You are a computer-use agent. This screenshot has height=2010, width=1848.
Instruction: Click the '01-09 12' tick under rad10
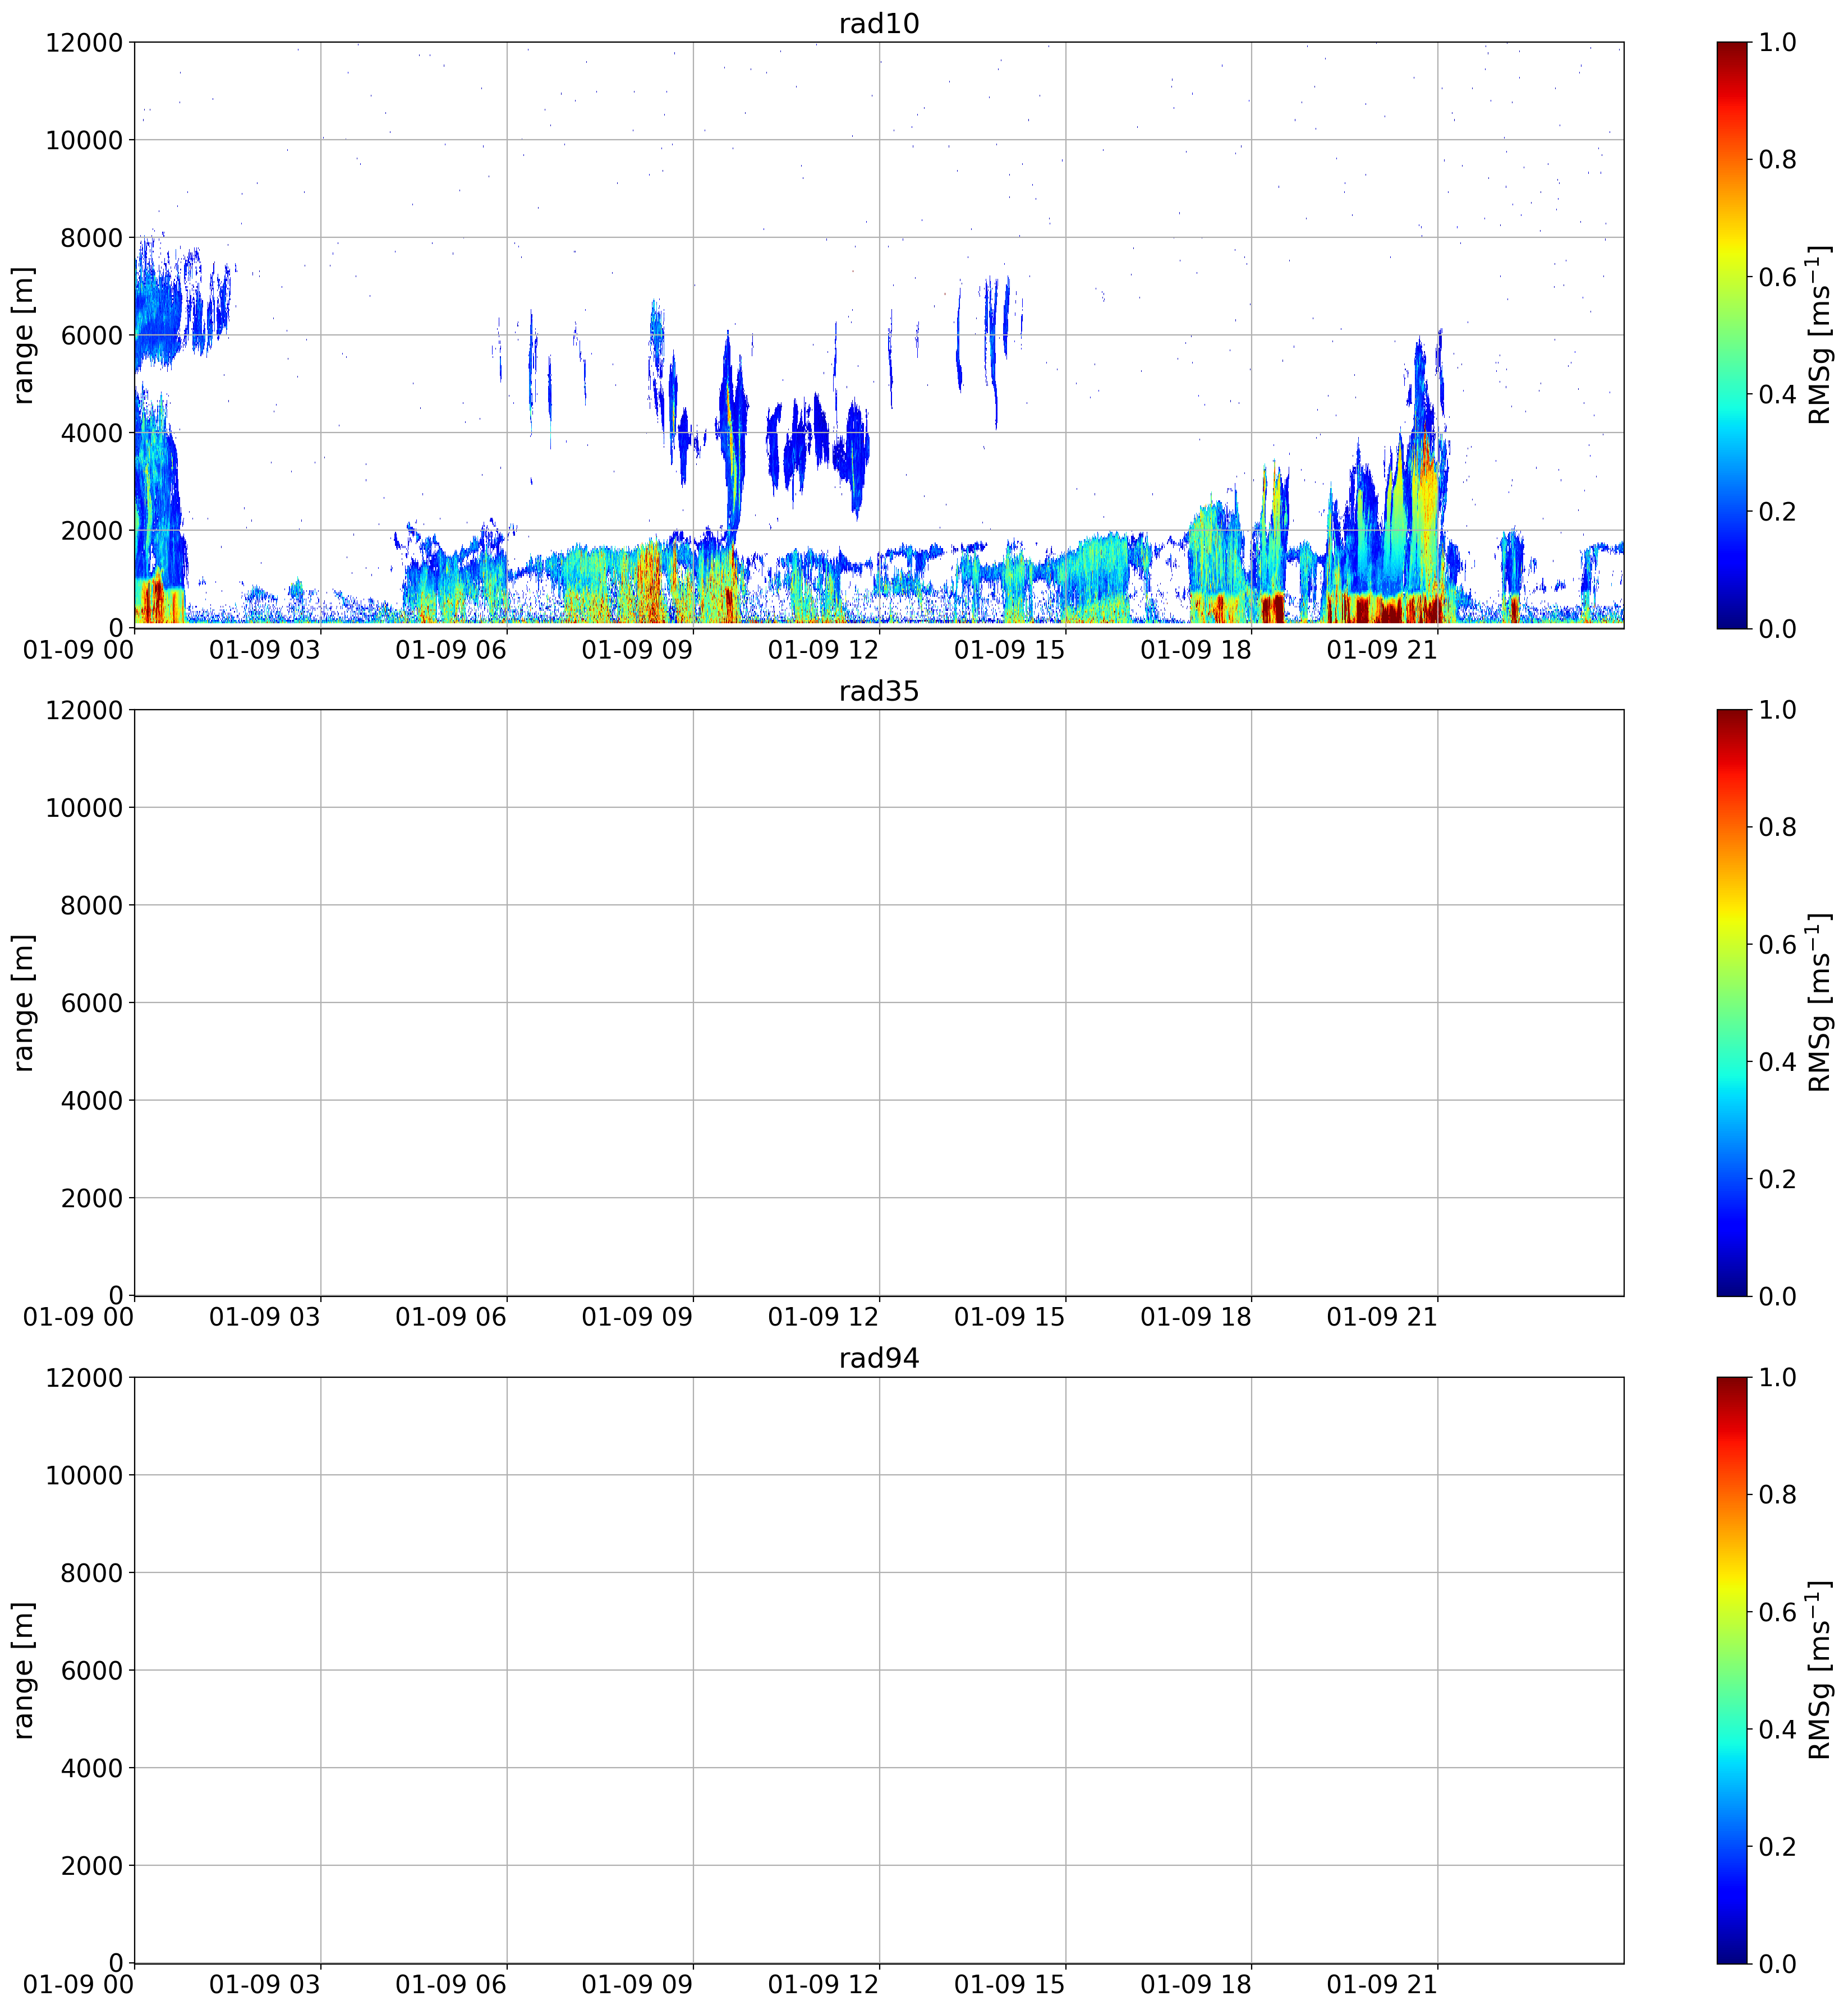pos(823,649)
